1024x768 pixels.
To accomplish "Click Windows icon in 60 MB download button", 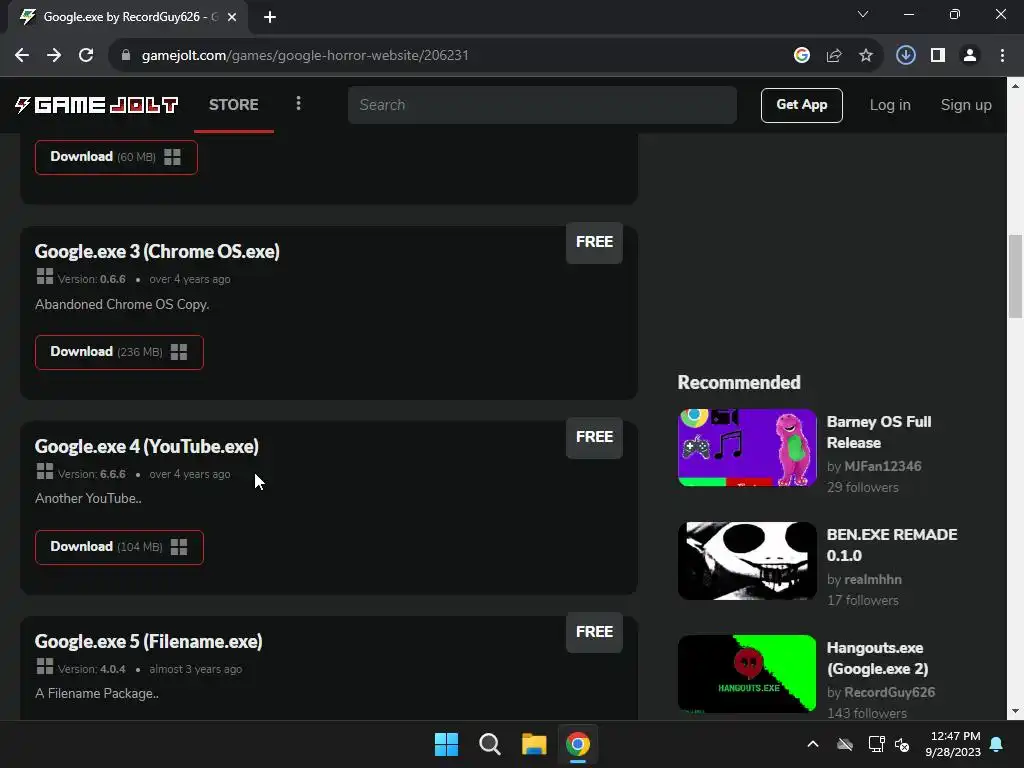I will click(172, 157).
